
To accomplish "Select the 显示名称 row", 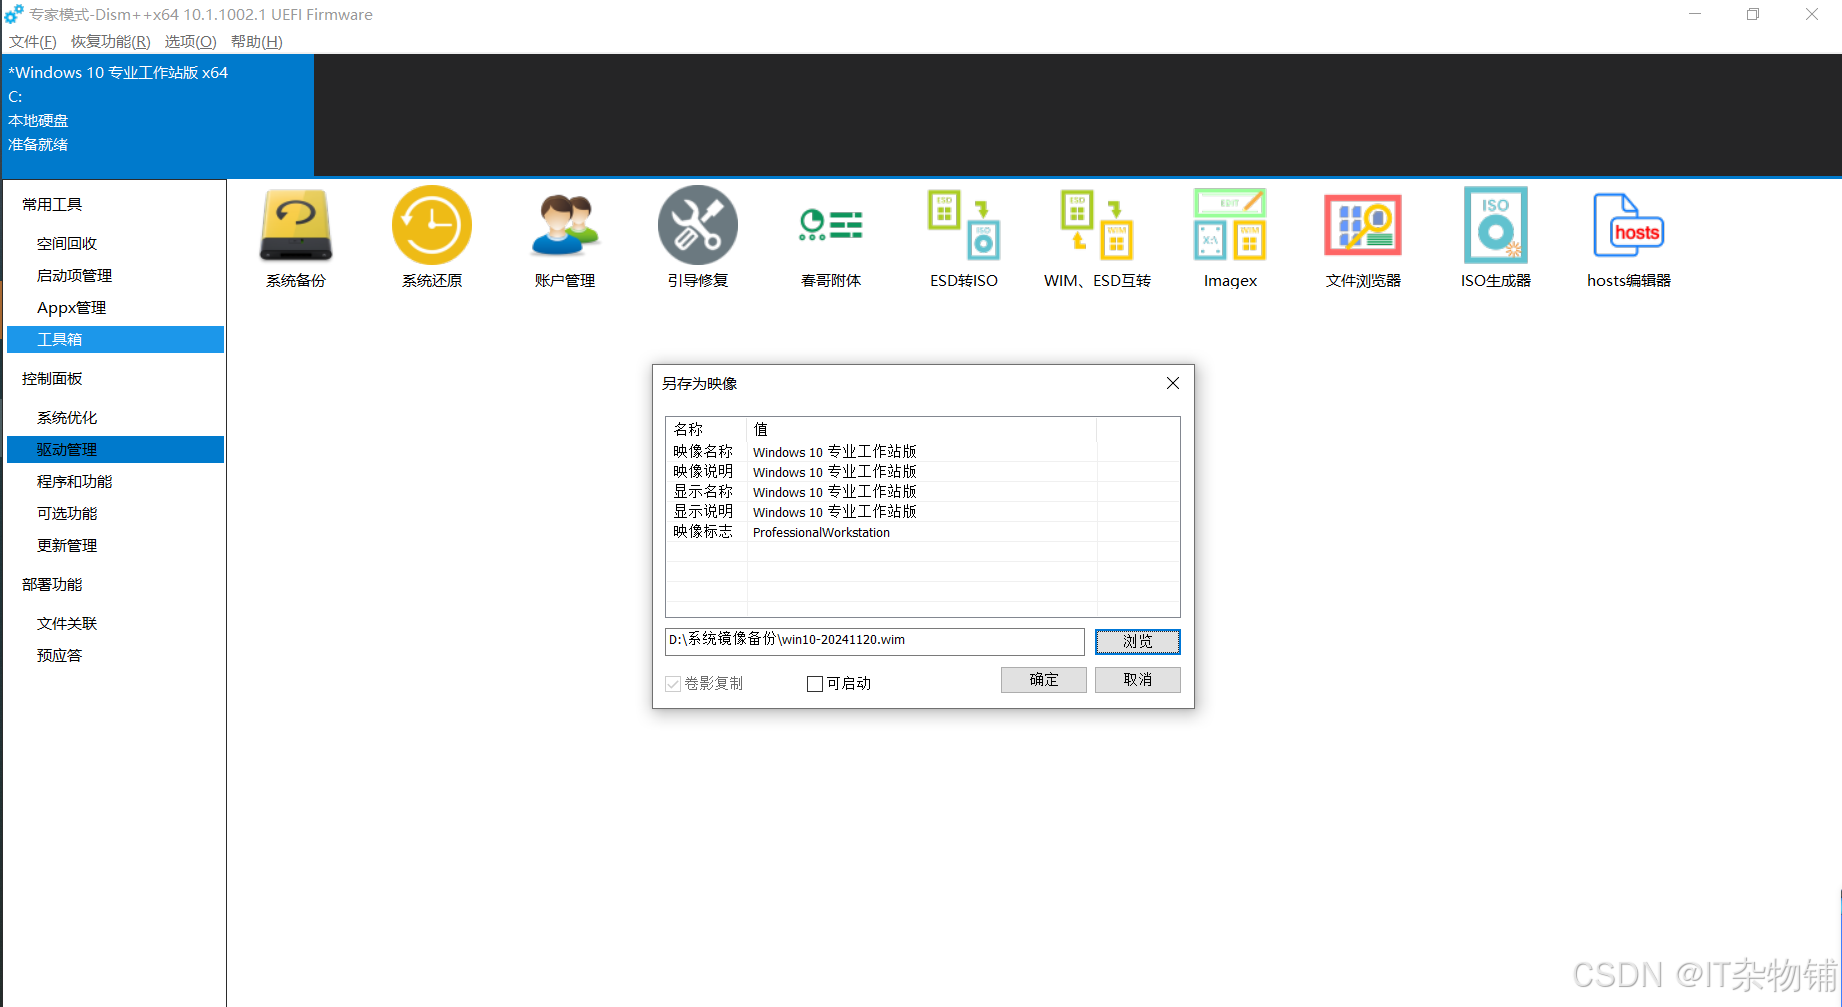I will tap(922, 492).
